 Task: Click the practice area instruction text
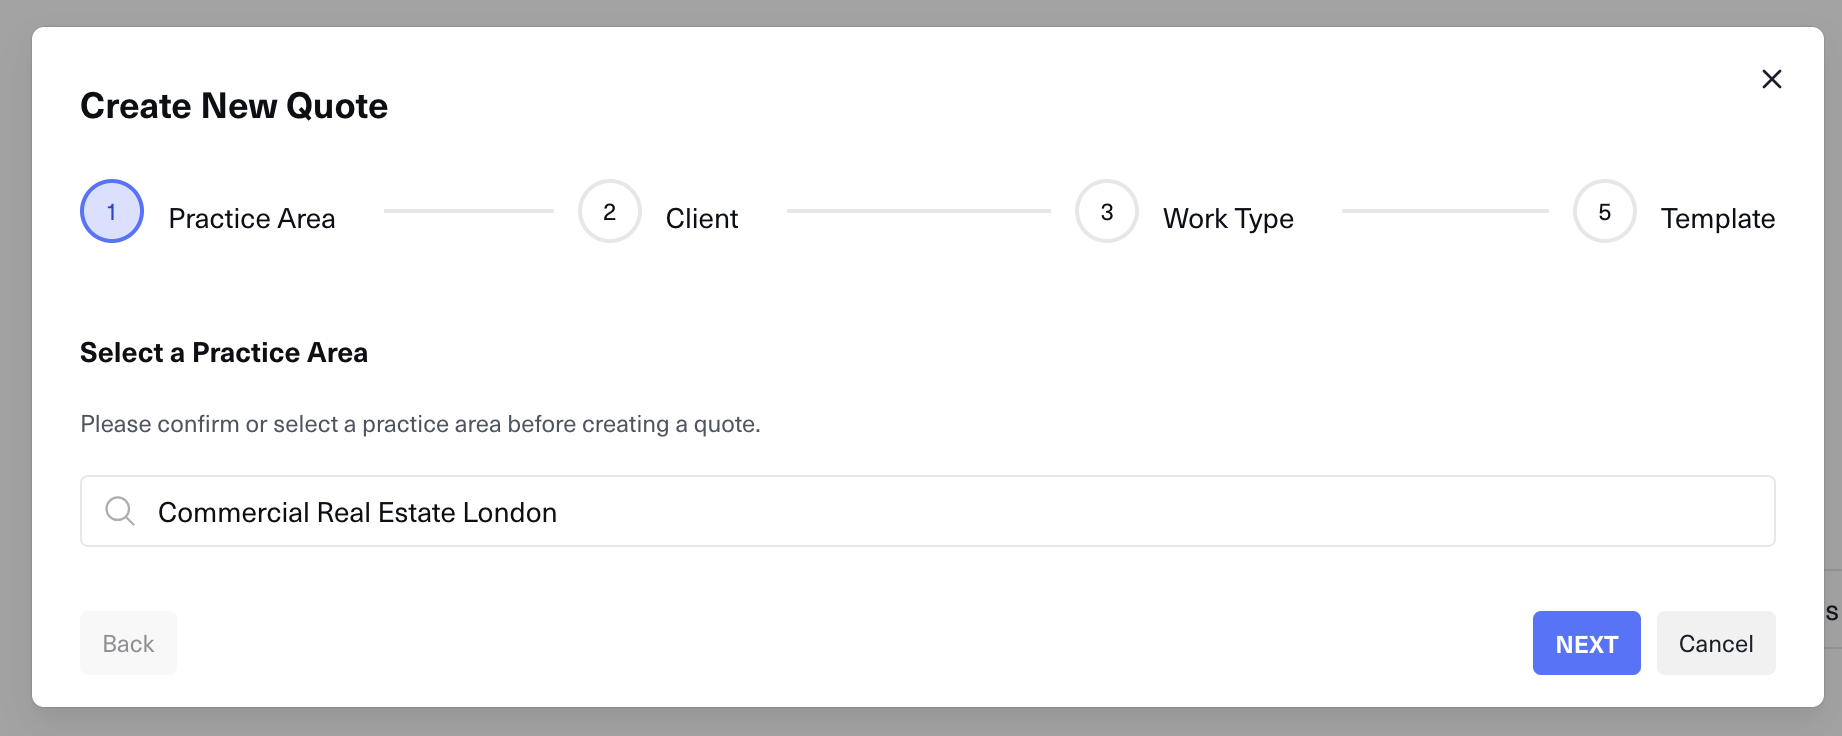click(420, 424)
